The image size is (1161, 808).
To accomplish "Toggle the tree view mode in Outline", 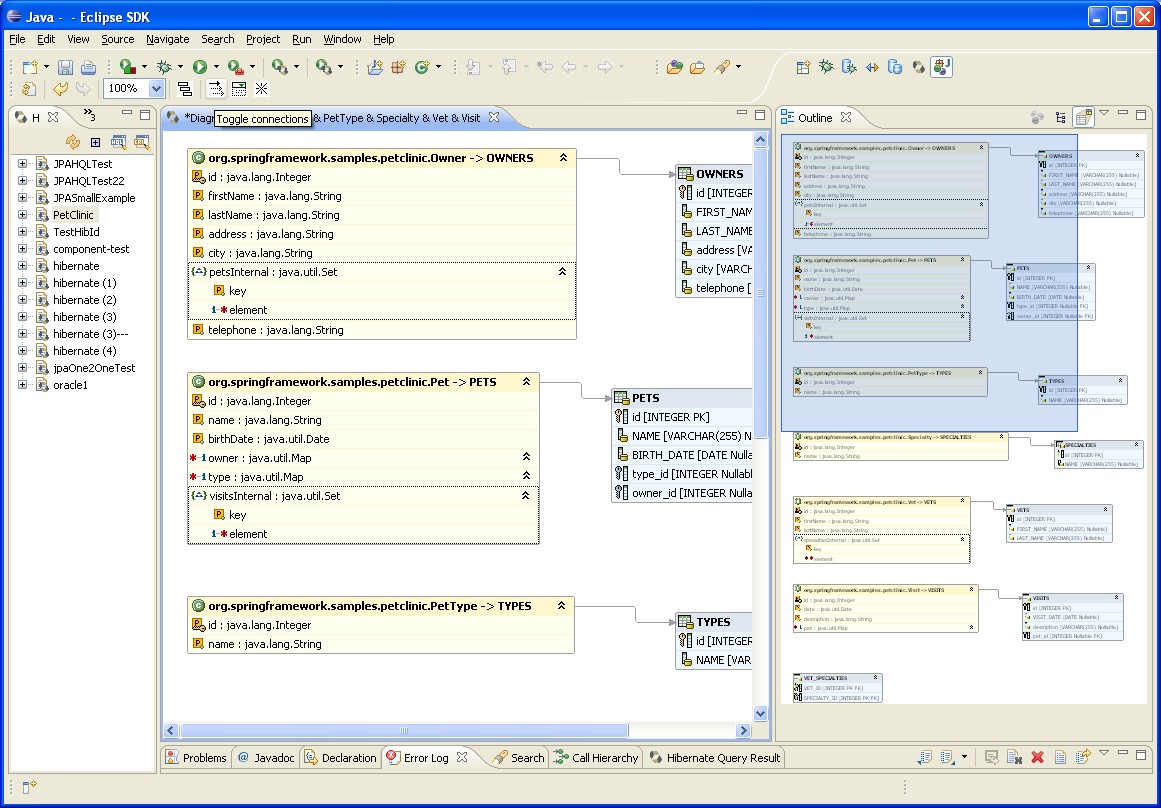I will [1061, 117].
